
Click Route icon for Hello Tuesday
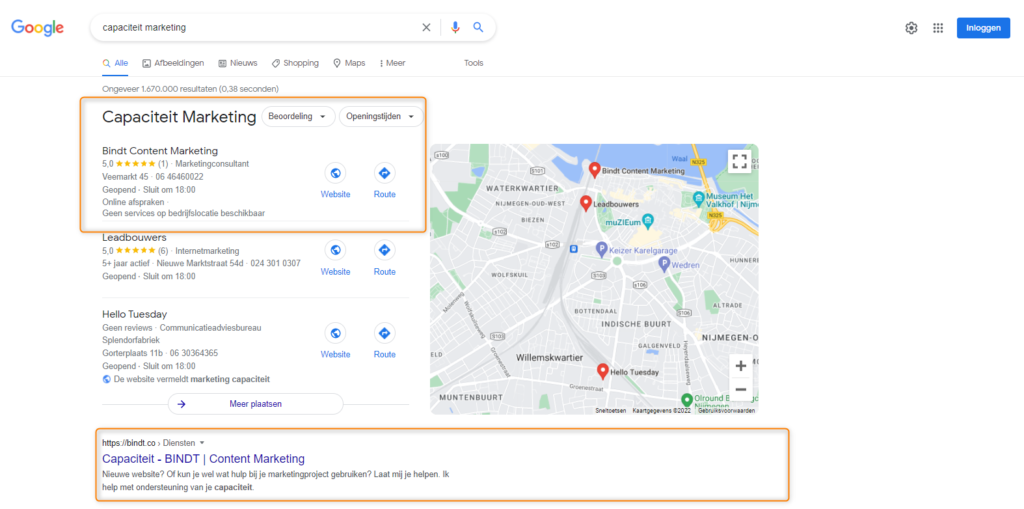click(x=385, y=333)
